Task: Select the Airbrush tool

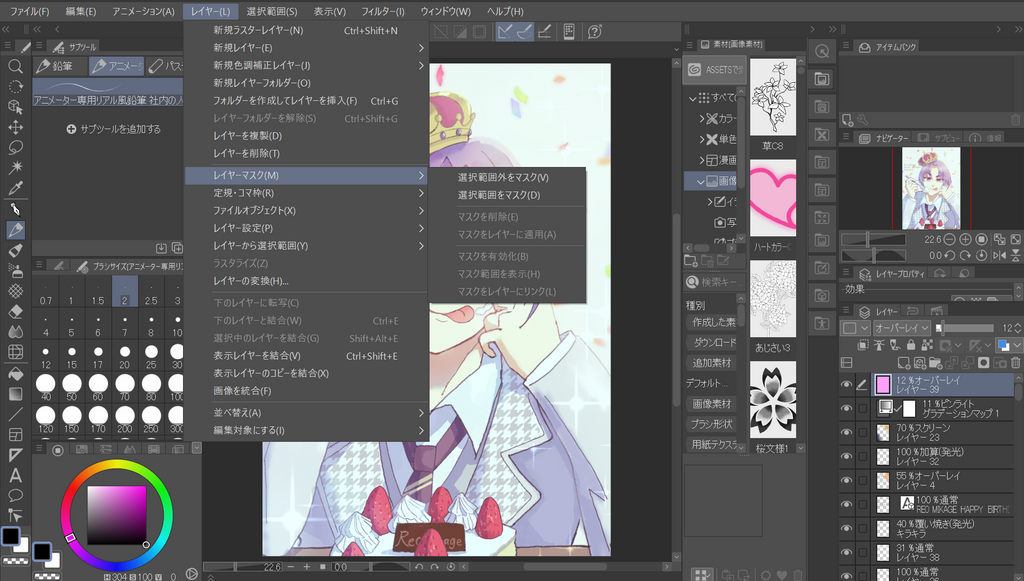Action: [x=15, y=270]
